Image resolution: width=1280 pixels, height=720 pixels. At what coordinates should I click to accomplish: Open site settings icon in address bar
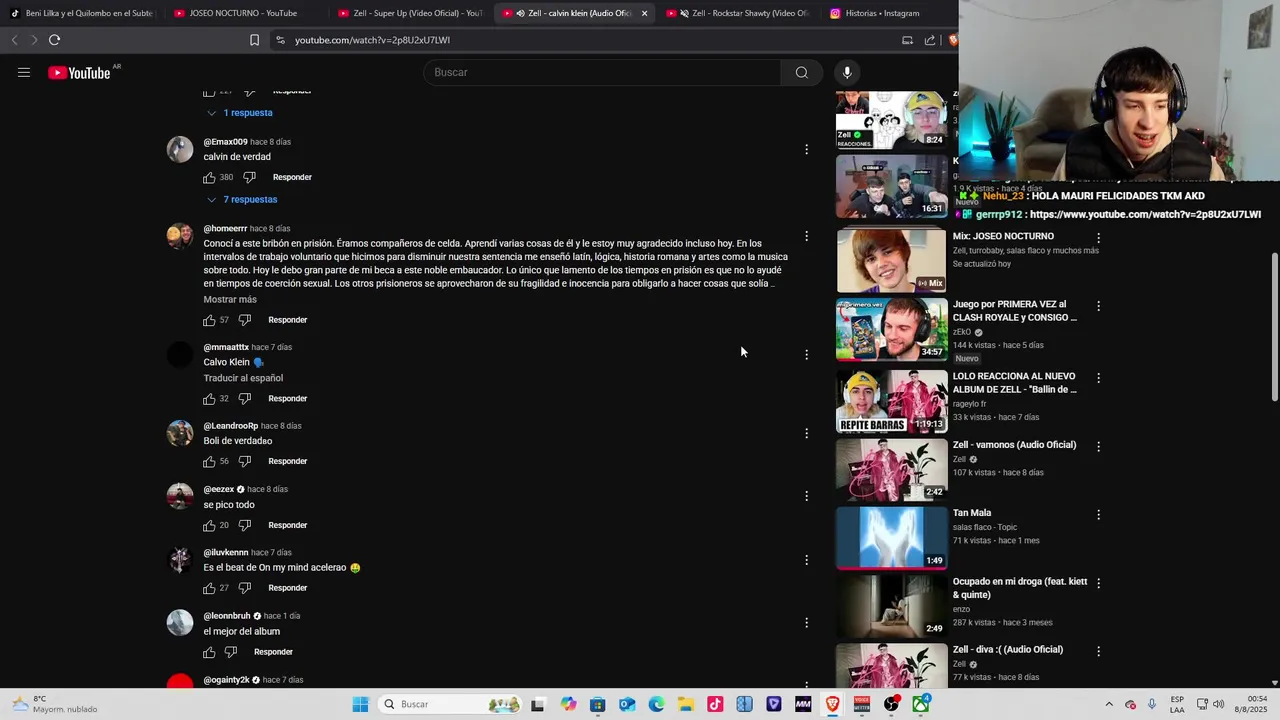[x=281, y=40]
